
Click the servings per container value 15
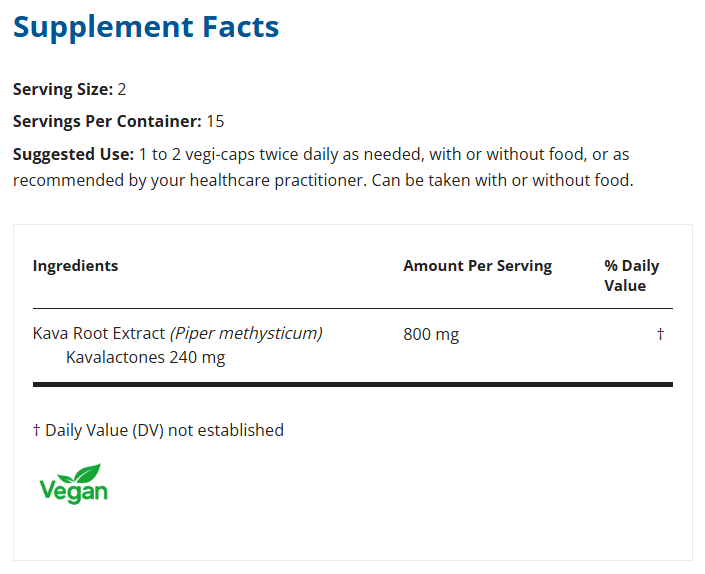[x=215, y=121]
